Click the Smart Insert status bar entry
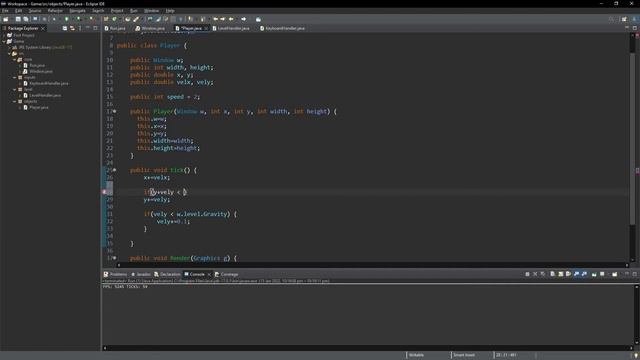This screenshot has width=640, height=360. tap(464, 355)
